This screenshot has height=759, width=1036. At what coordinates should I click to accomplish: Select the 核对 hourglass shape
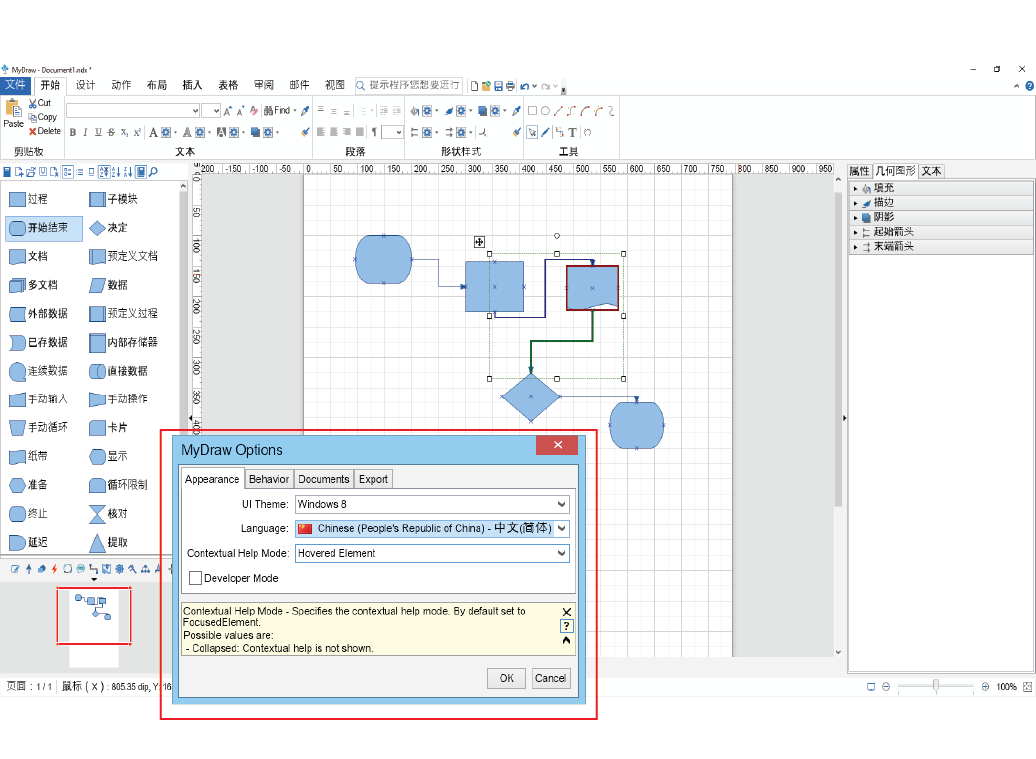[x=97, y=513]
